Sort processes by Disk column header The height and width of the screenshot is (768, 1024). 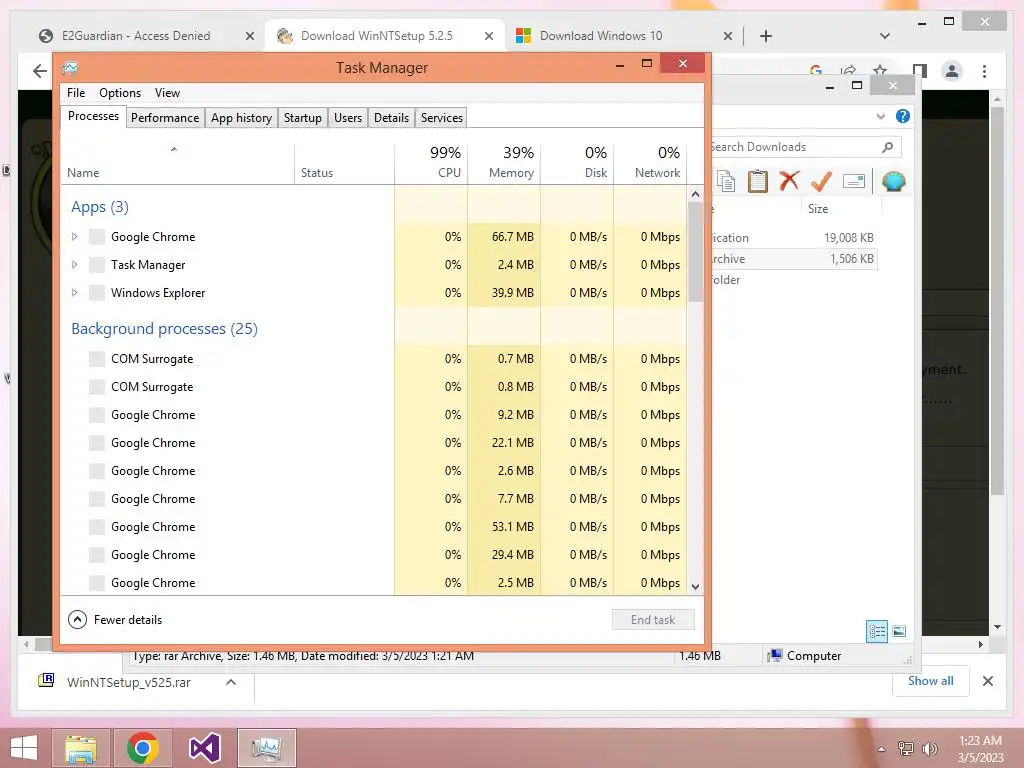[x=577, y=162]
